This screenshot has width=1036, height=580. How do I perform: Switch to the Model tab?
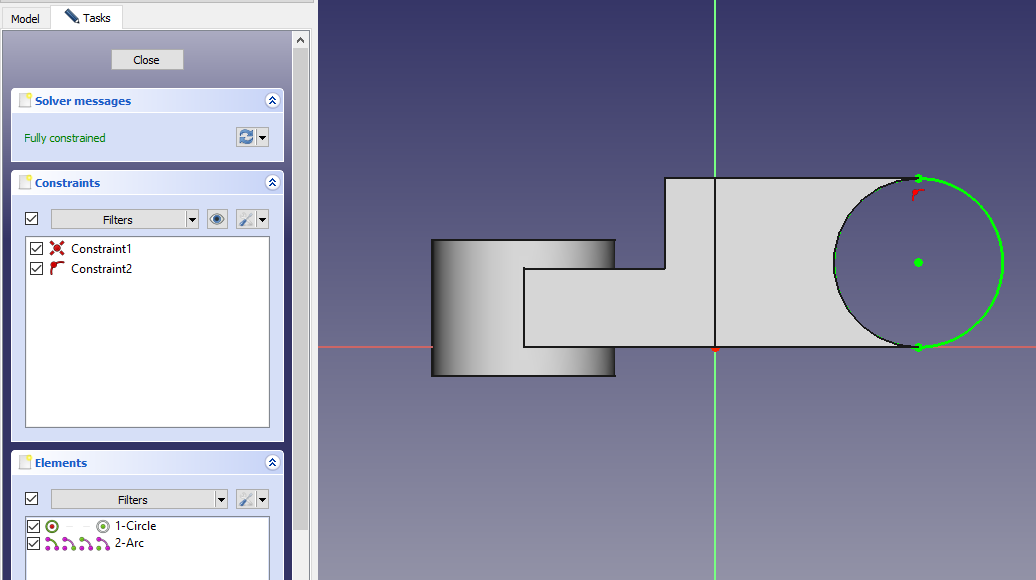[x=25, y=19]
